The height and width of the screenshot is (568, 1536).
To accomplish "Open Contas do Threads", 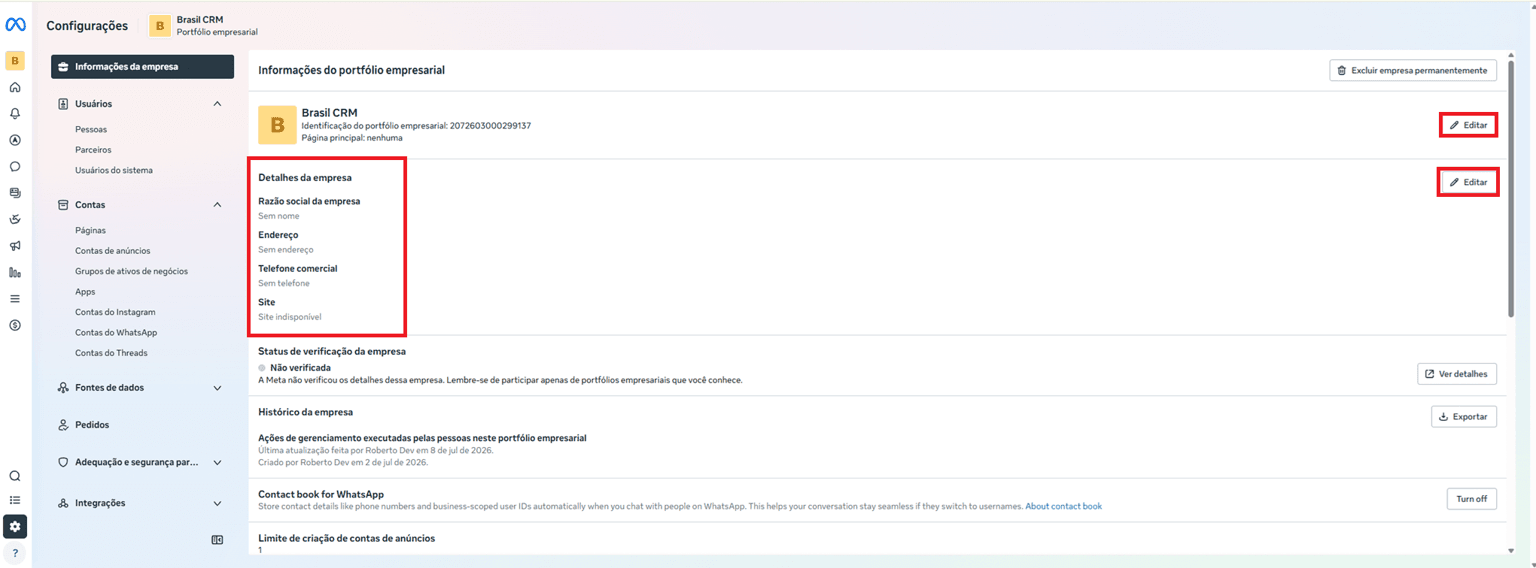I will click(x=111, y=353).
